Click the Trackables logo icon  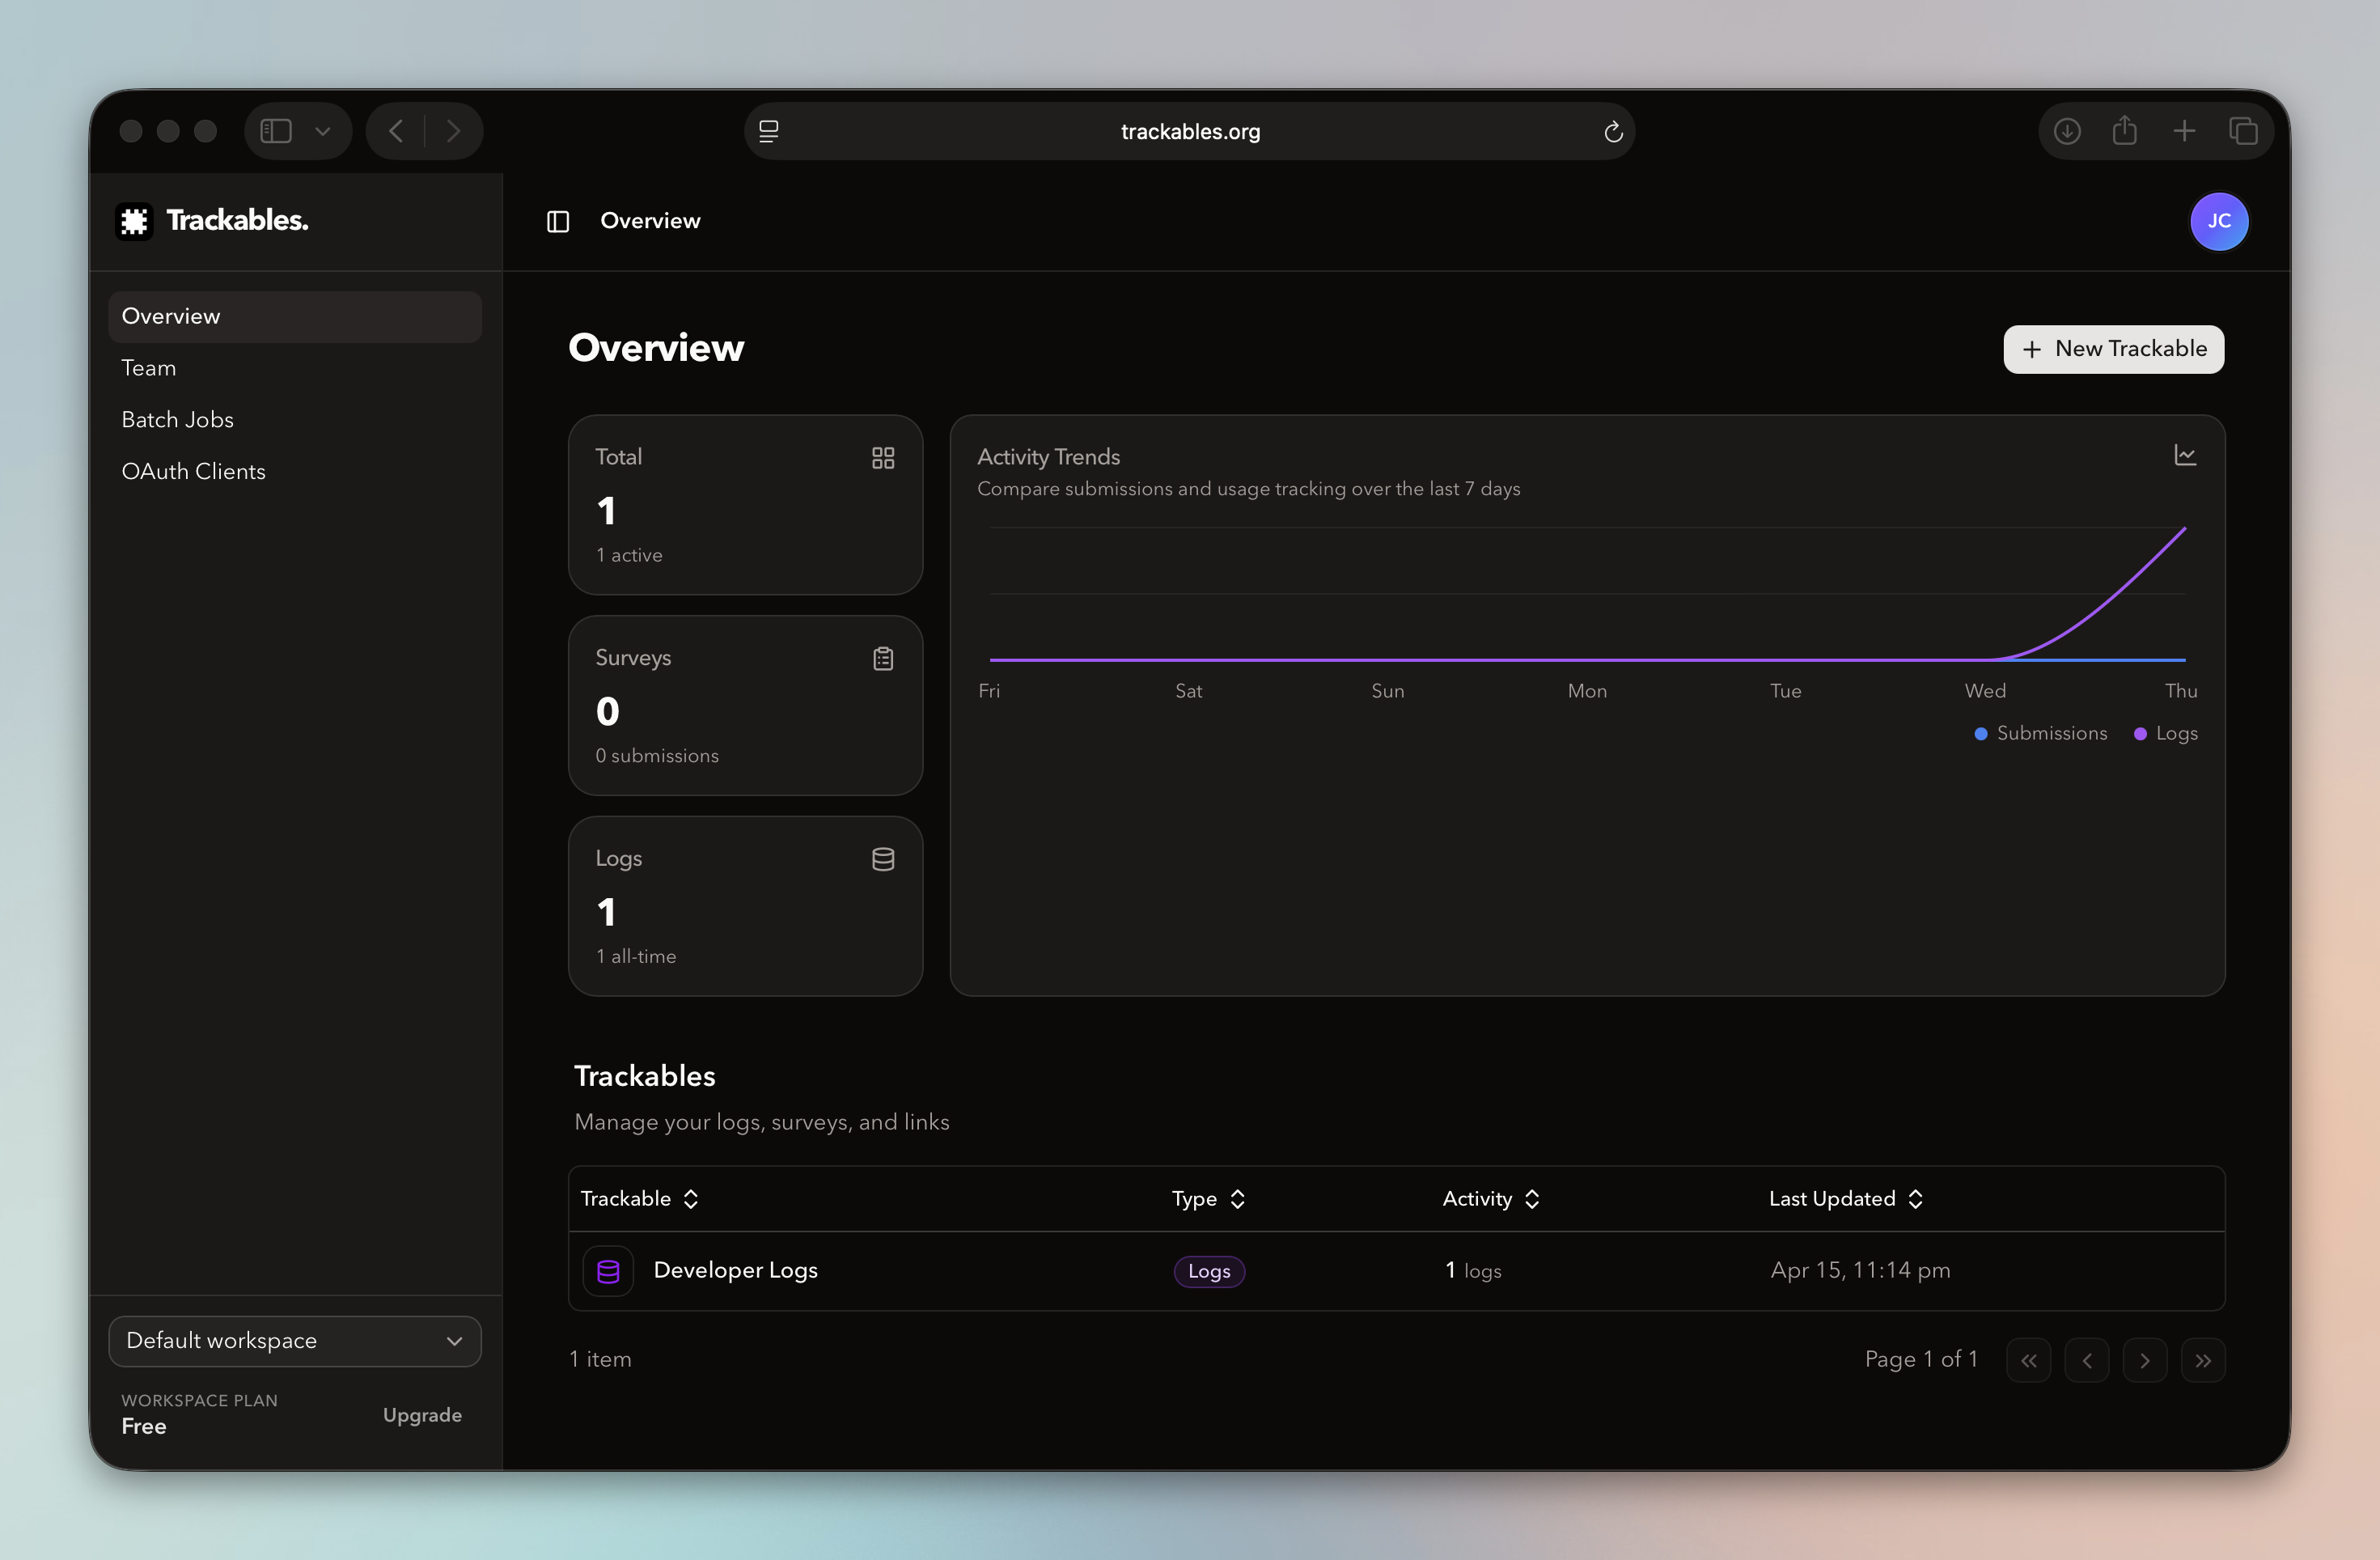[x=134, y=221]
